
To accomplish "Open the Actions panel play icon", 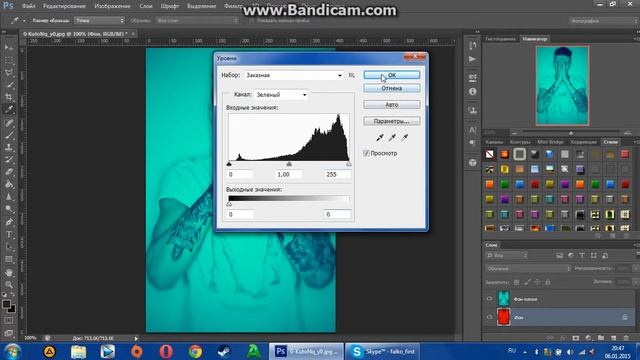I will pyautogui.click(x=473, y=60).
